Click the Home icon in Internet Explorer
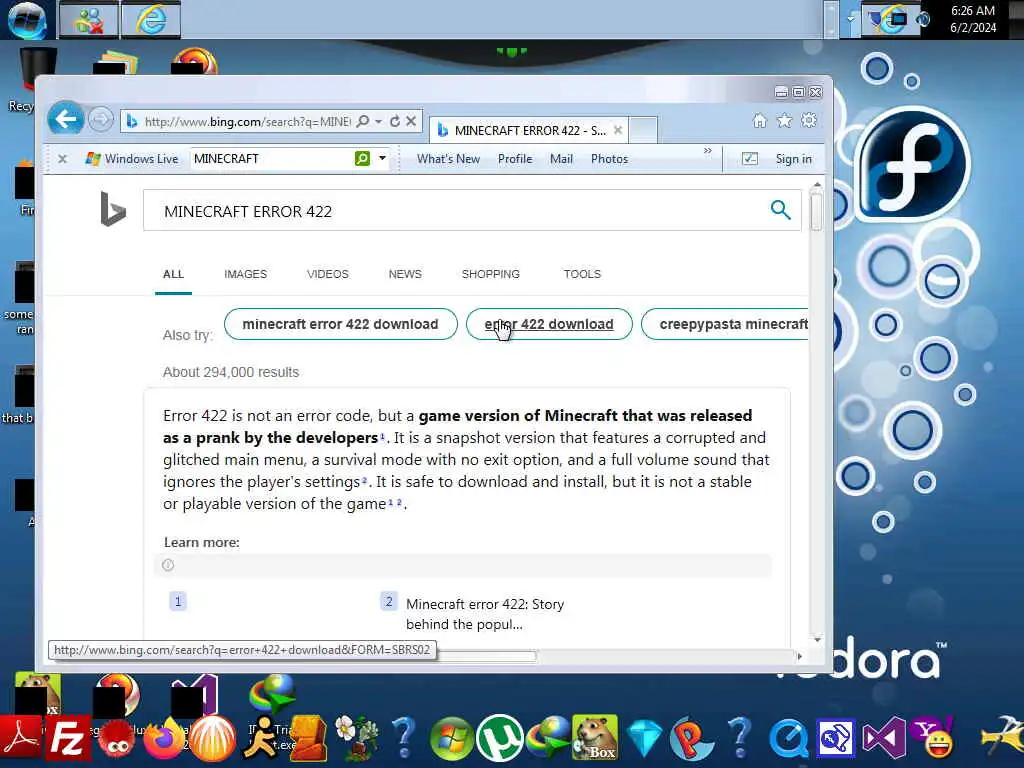The width and height of the screenshot is (1024, 768). coord(760,121)
